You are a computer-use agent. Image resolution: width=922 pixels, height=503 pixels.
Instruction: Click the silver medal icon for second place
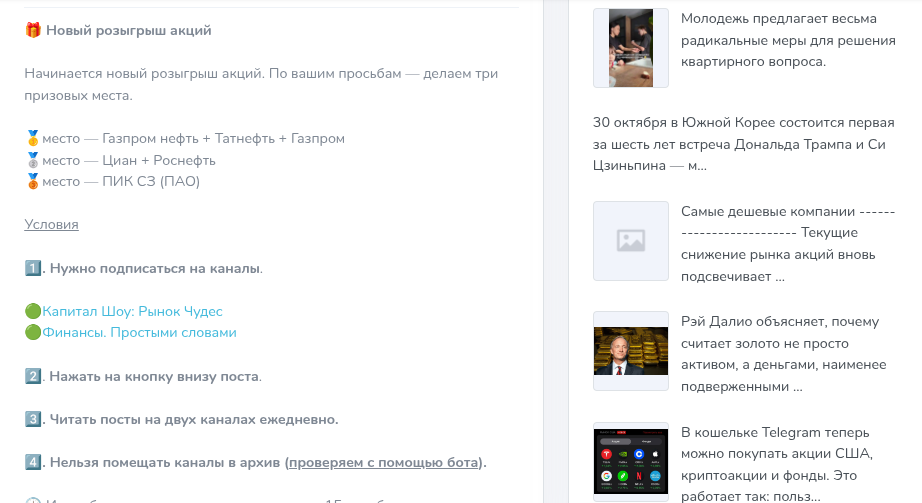(33, 160)
